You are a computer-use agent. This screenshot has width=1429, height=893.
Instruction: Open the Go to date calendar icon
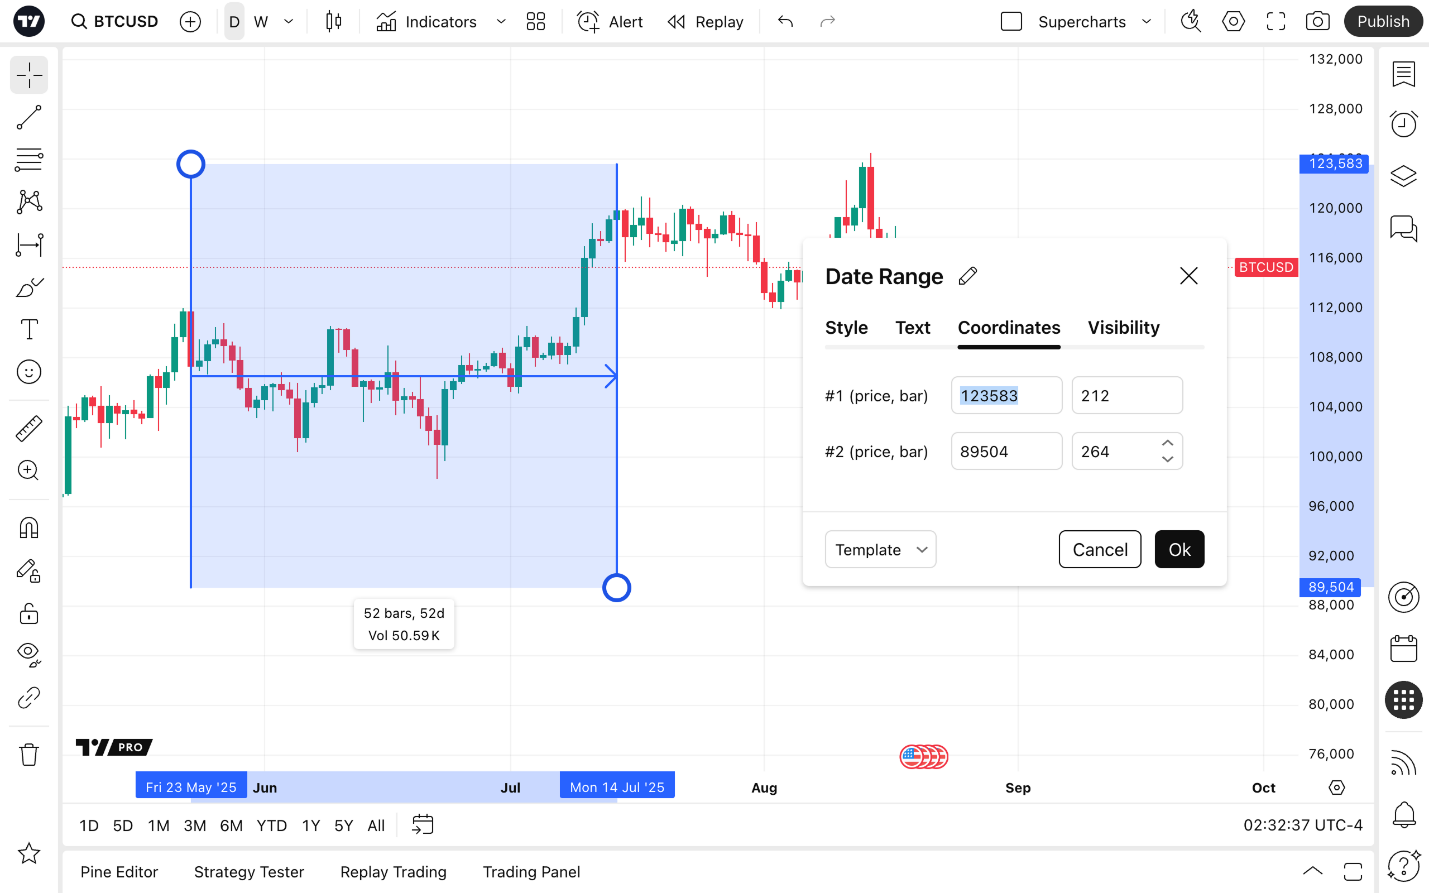coord(423,825)
